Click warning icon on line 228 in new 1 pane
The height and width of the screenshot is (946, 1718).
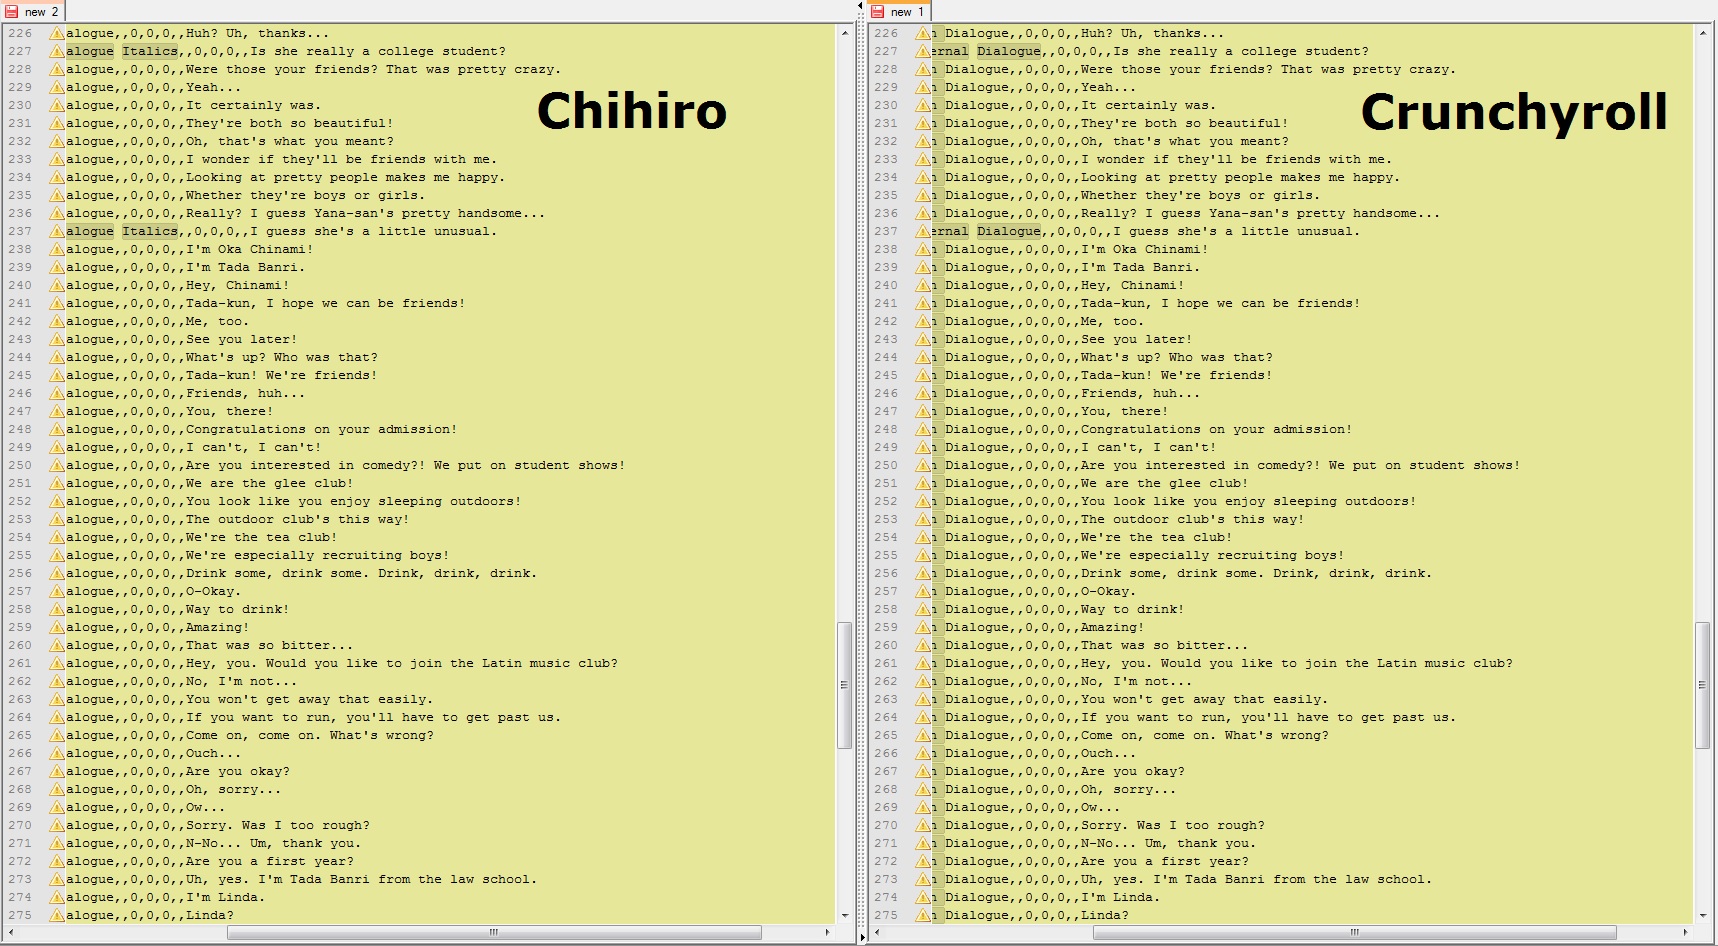(x=922, y=70)
